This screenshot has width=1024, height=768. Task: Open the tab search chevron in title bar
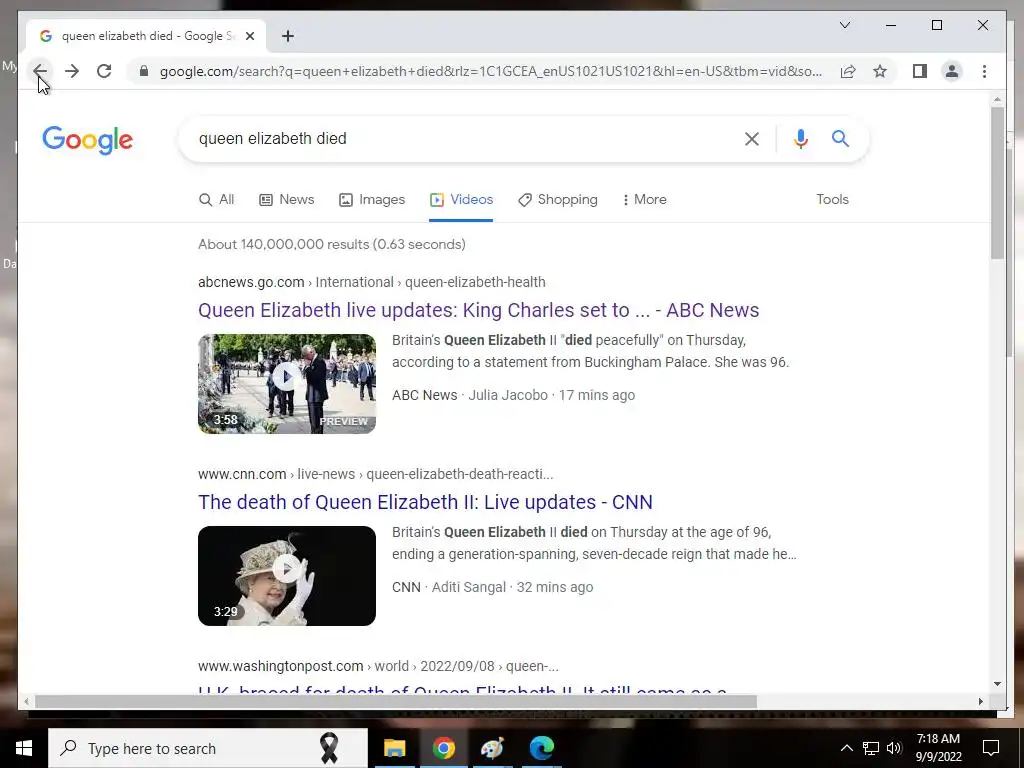pyautogui.click(x=844, y=25)
